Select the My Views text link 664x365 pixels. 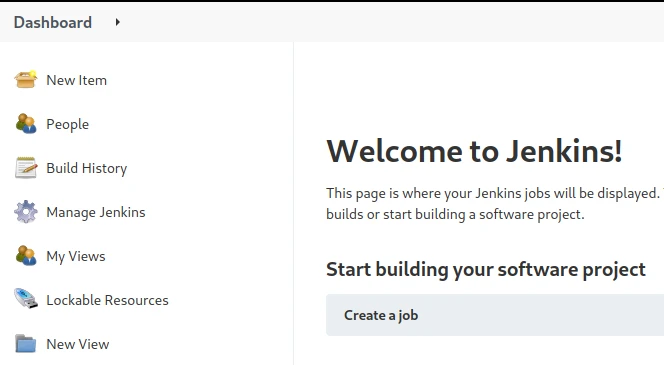76,257
